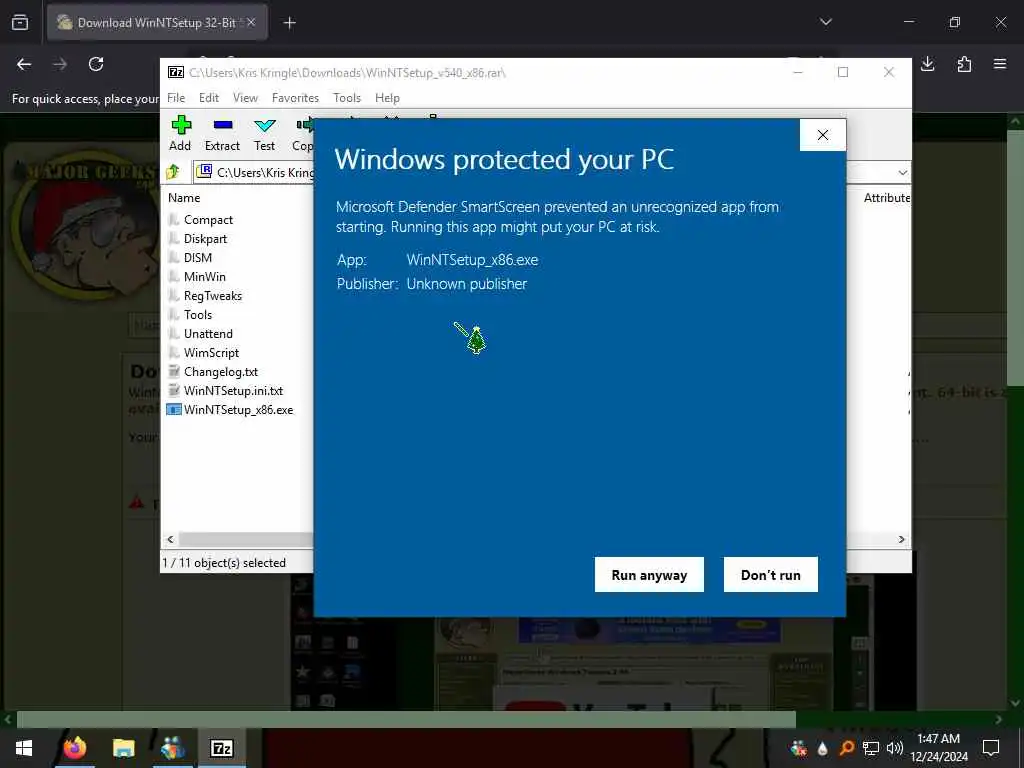Click the 7-Zip path address field
1024x768 pixels.
tap(255, 172)
